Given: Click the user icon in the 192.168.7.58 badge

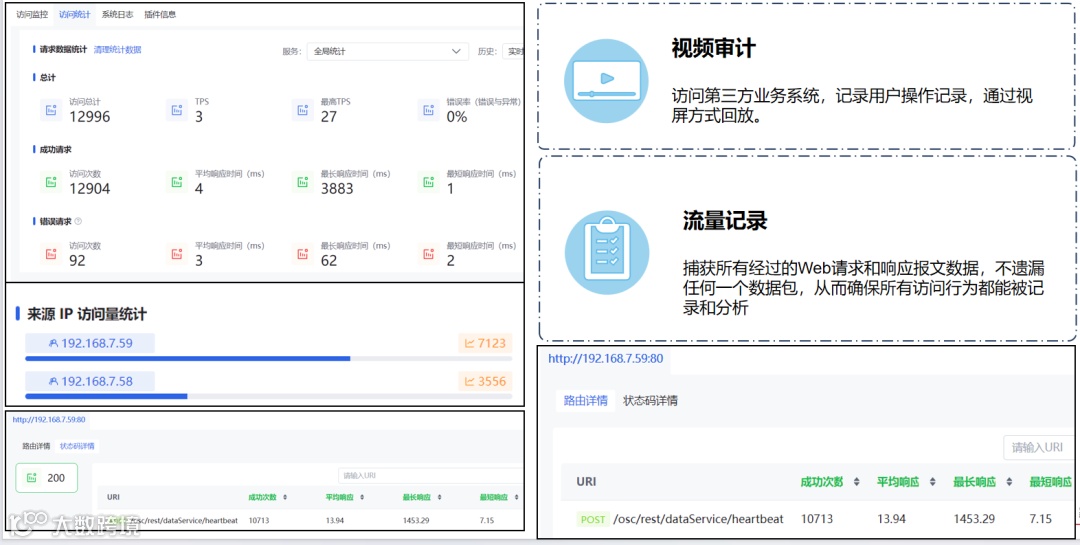Looking at the screenshot, I should pyautogui.click(x=53, y=382).
